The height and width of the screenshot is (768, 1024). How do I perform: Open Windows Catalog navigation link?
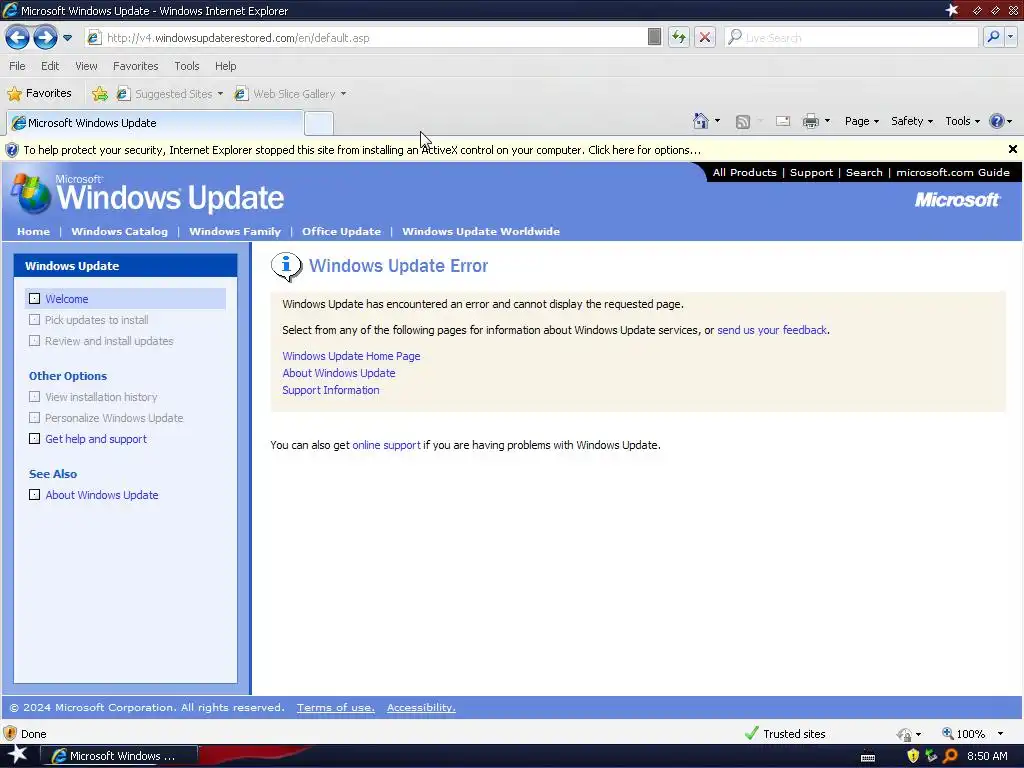pos(120,231)
